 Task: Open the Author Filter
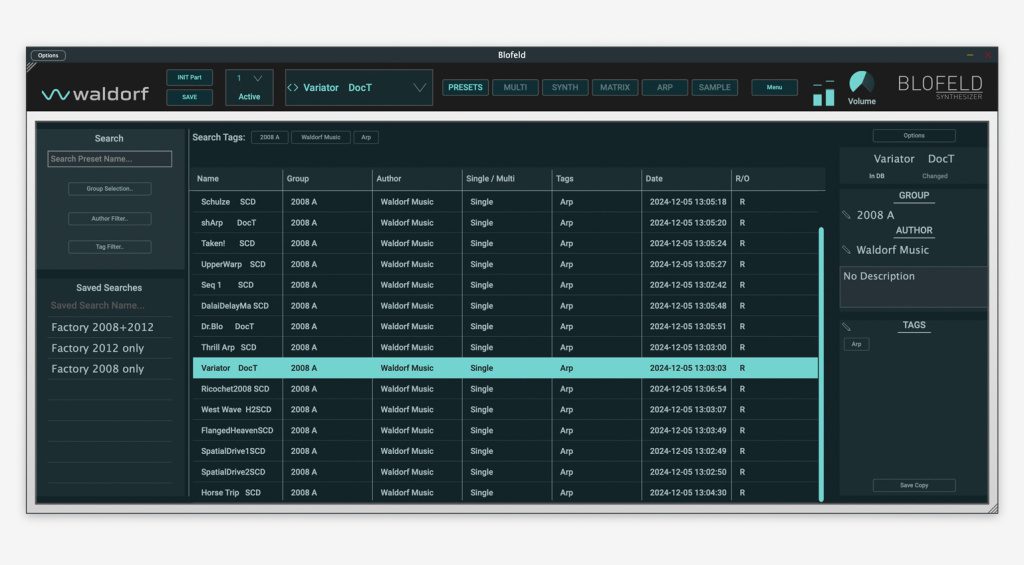coord(110,219)
